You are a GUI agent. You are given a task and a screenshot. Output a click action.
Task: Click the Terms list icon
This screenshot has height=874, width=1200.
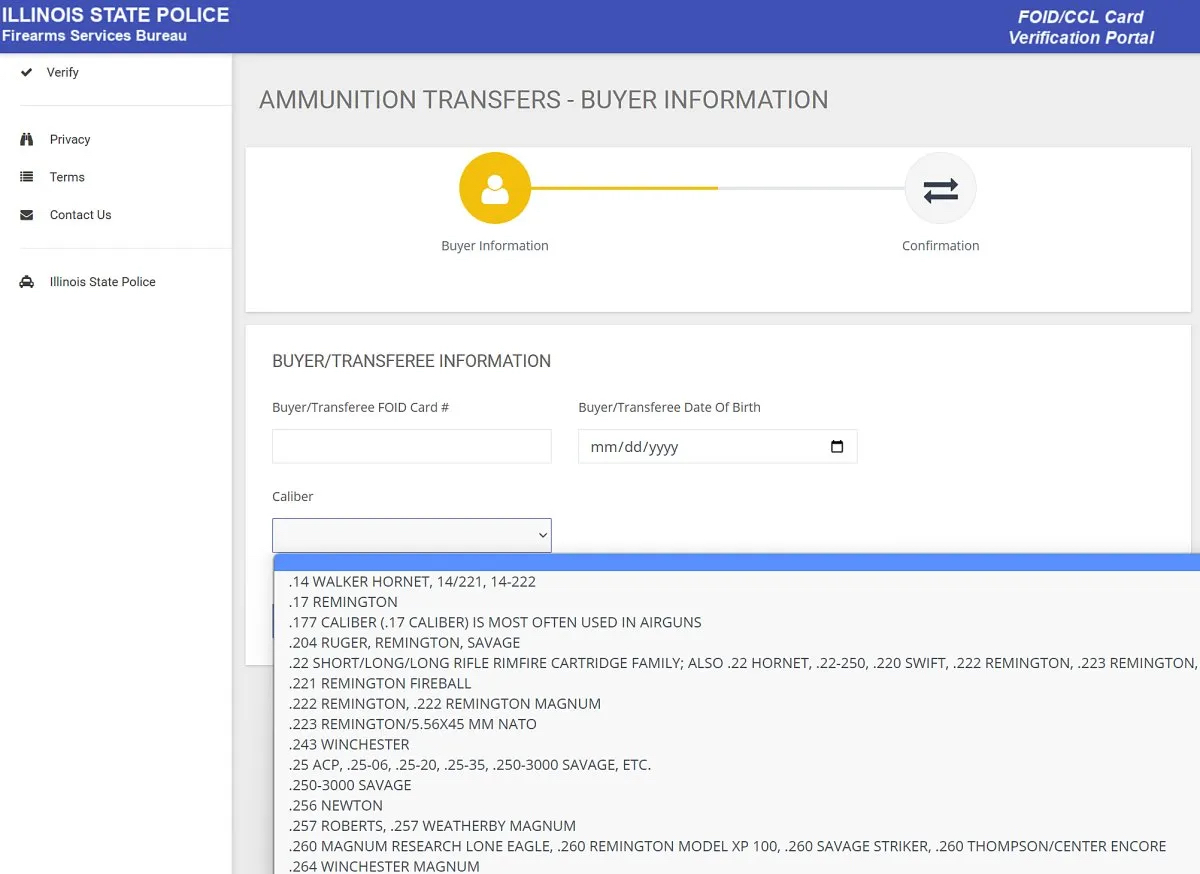click(x=27, y=177)
